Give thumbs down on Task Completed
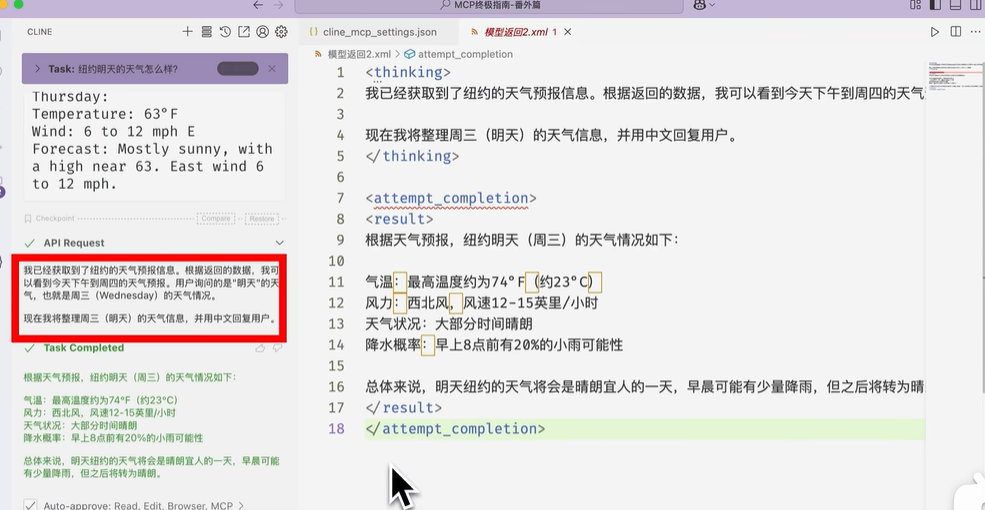Screen dimensions: 985x510 (x=277, y=348)
